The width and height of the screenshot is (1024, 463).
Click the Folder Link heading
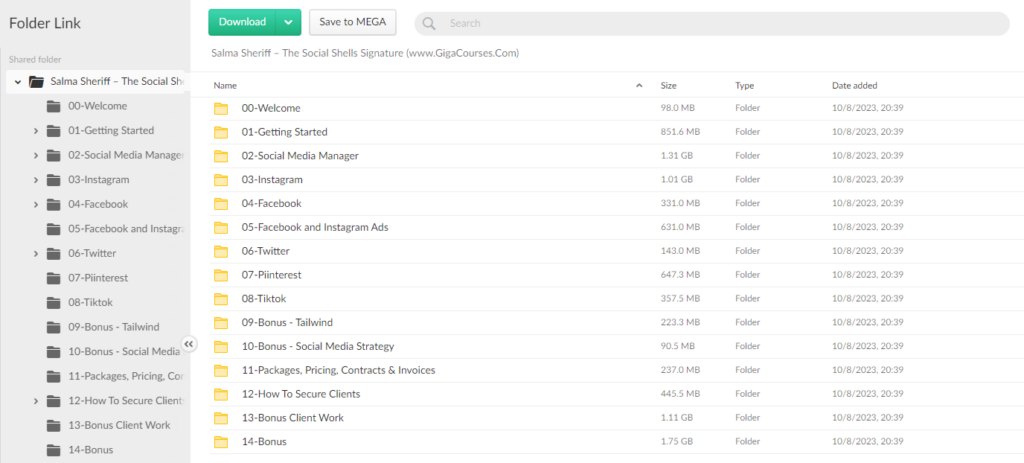45,24
